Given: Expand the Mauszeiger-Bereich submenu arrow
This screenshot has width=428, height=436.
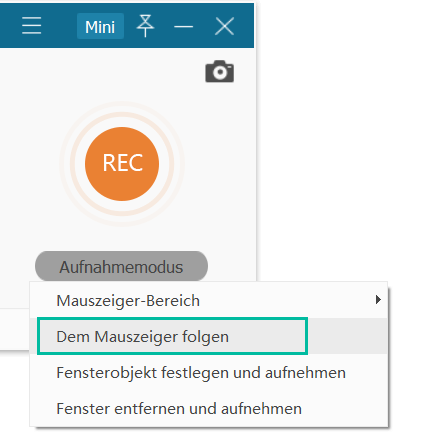Looking at the screenshot, I should (378, 300).
